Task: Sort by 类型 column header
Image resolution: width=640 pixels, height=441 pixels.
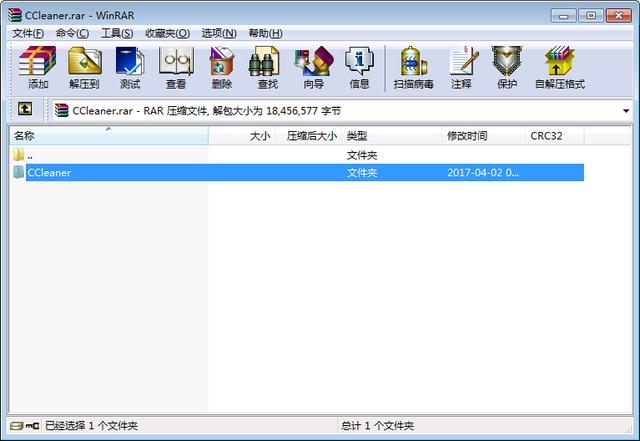Action: pyautogui.click(x=392, y=136)
